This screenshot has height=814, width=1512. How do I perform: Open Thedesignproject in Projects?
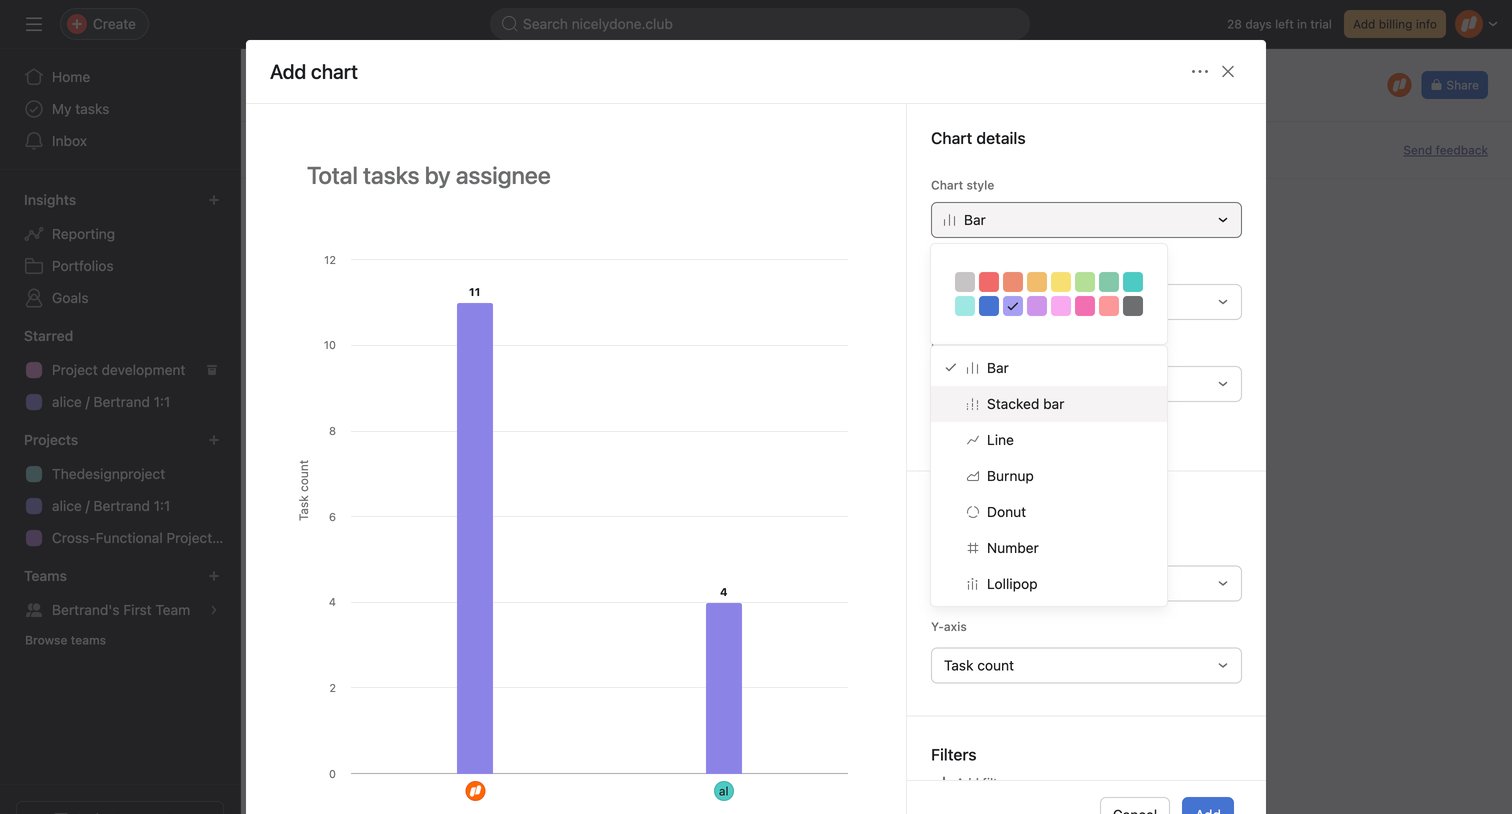108,474
